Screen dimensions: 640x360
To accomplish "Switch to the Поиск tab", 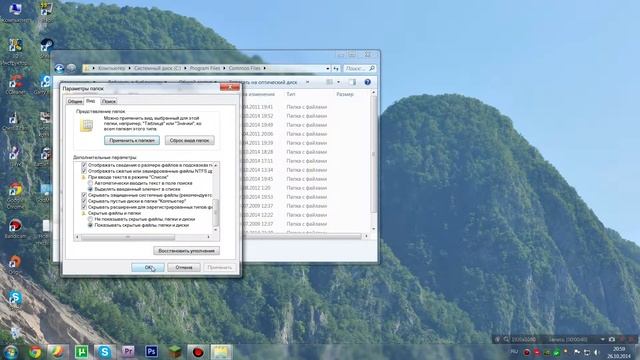I will point(109,101).
